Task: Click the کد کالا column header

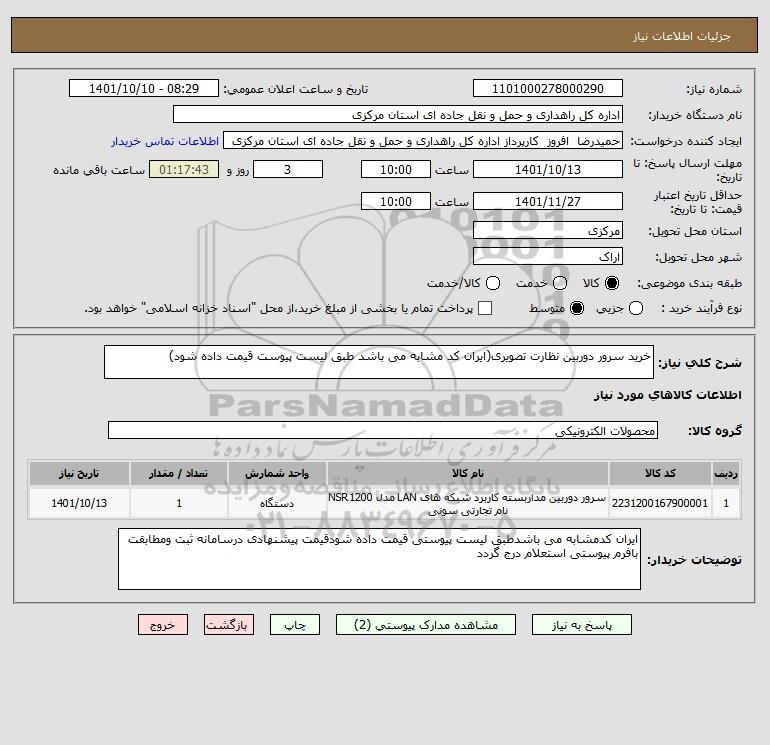Action: (660, 473)
